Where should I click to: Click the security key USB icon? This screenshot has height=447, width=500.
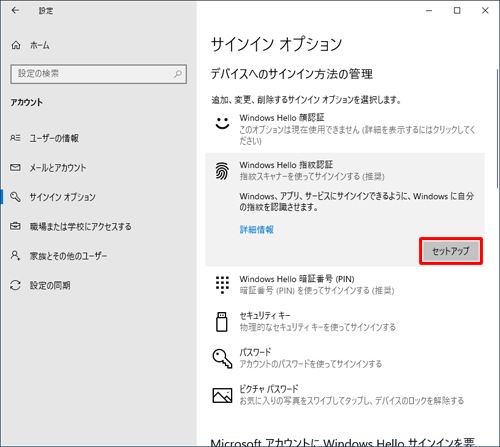(x=222, y=322)
